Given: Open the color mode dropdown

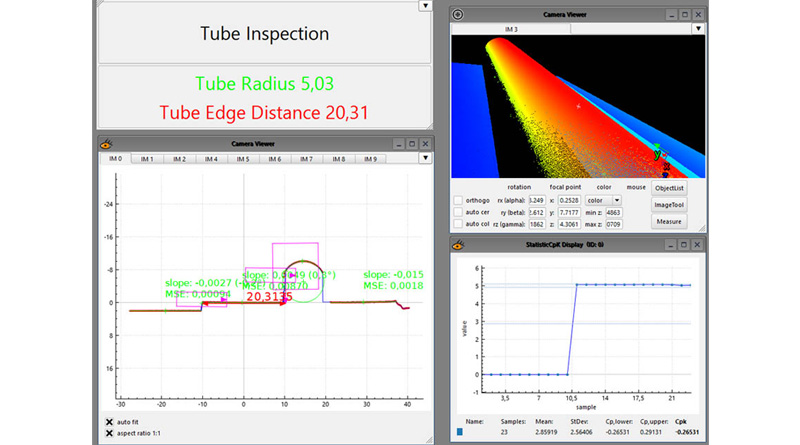Looking at the screenshot, I should 616,200.
